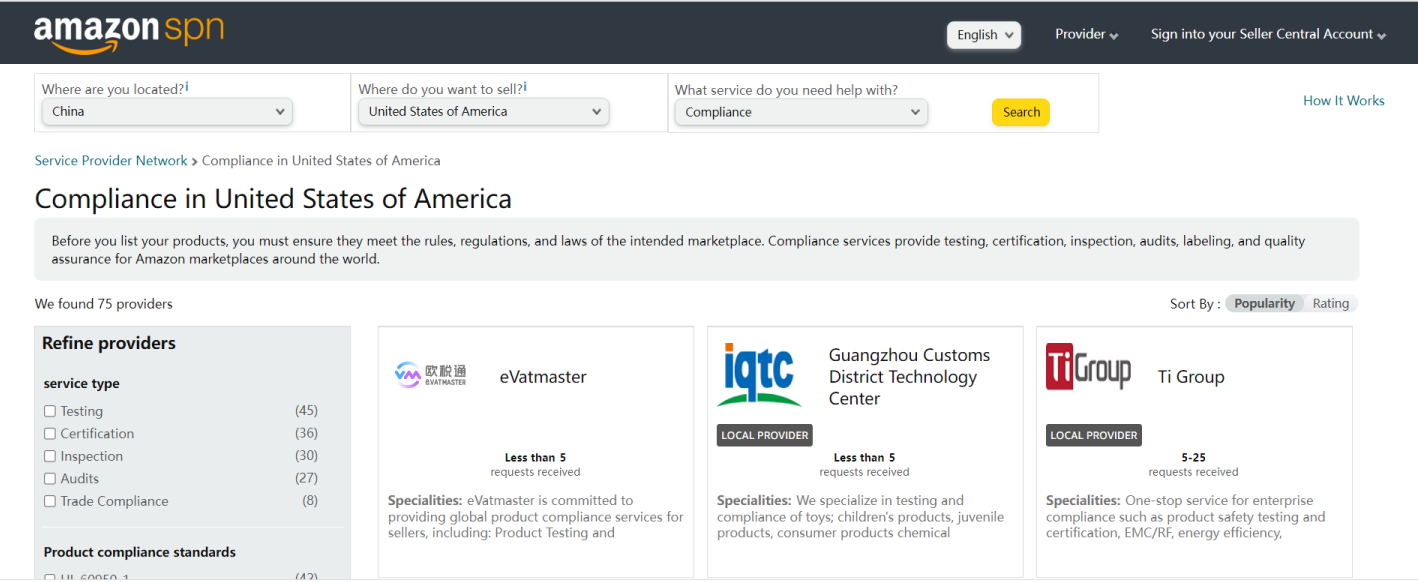Enable the Certification filter checkbox
Image resolution: width=1418 pixels, height=582 pixels.
click(x=50, y=434)
